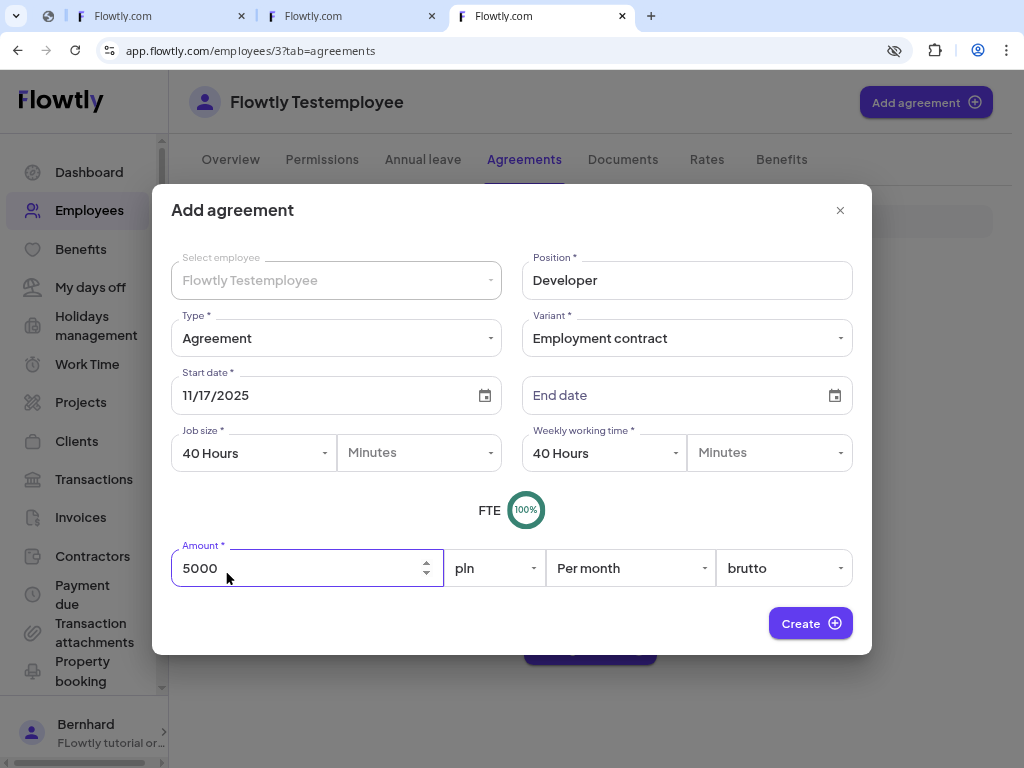This screenshot has width=1024, height=768.
Task: Open the Invoices section icon
Action: pyautogui.click(x=31, y=517)
